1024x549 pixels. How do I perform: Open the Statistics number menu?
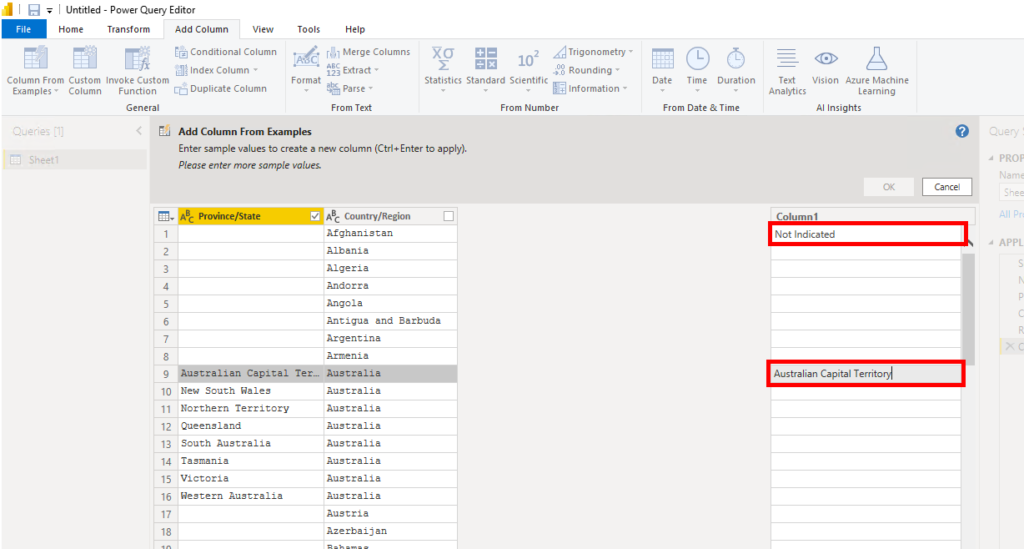pos(443,69)
